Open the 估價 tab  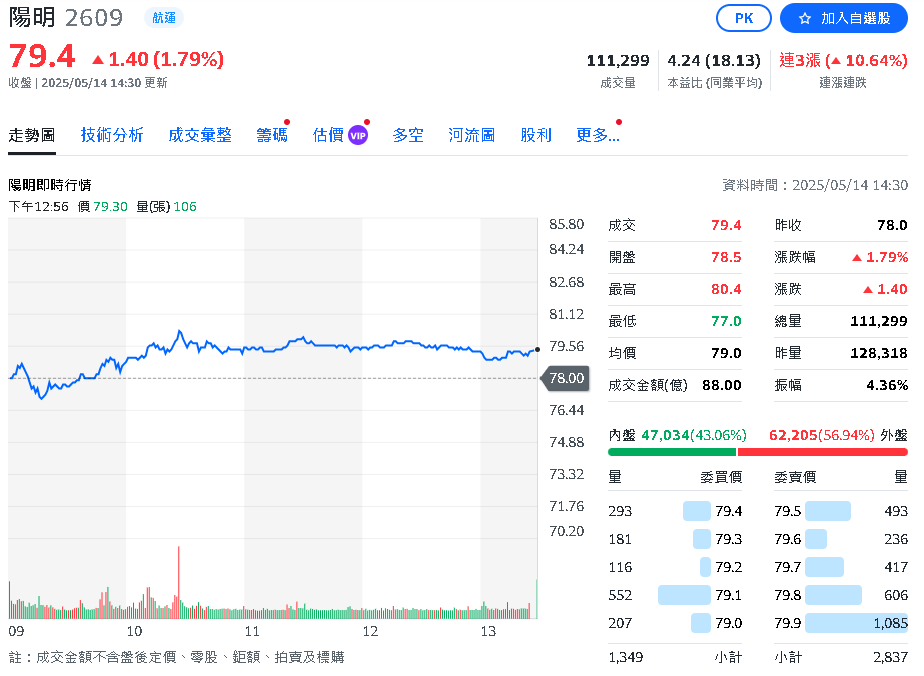[328, 136]
